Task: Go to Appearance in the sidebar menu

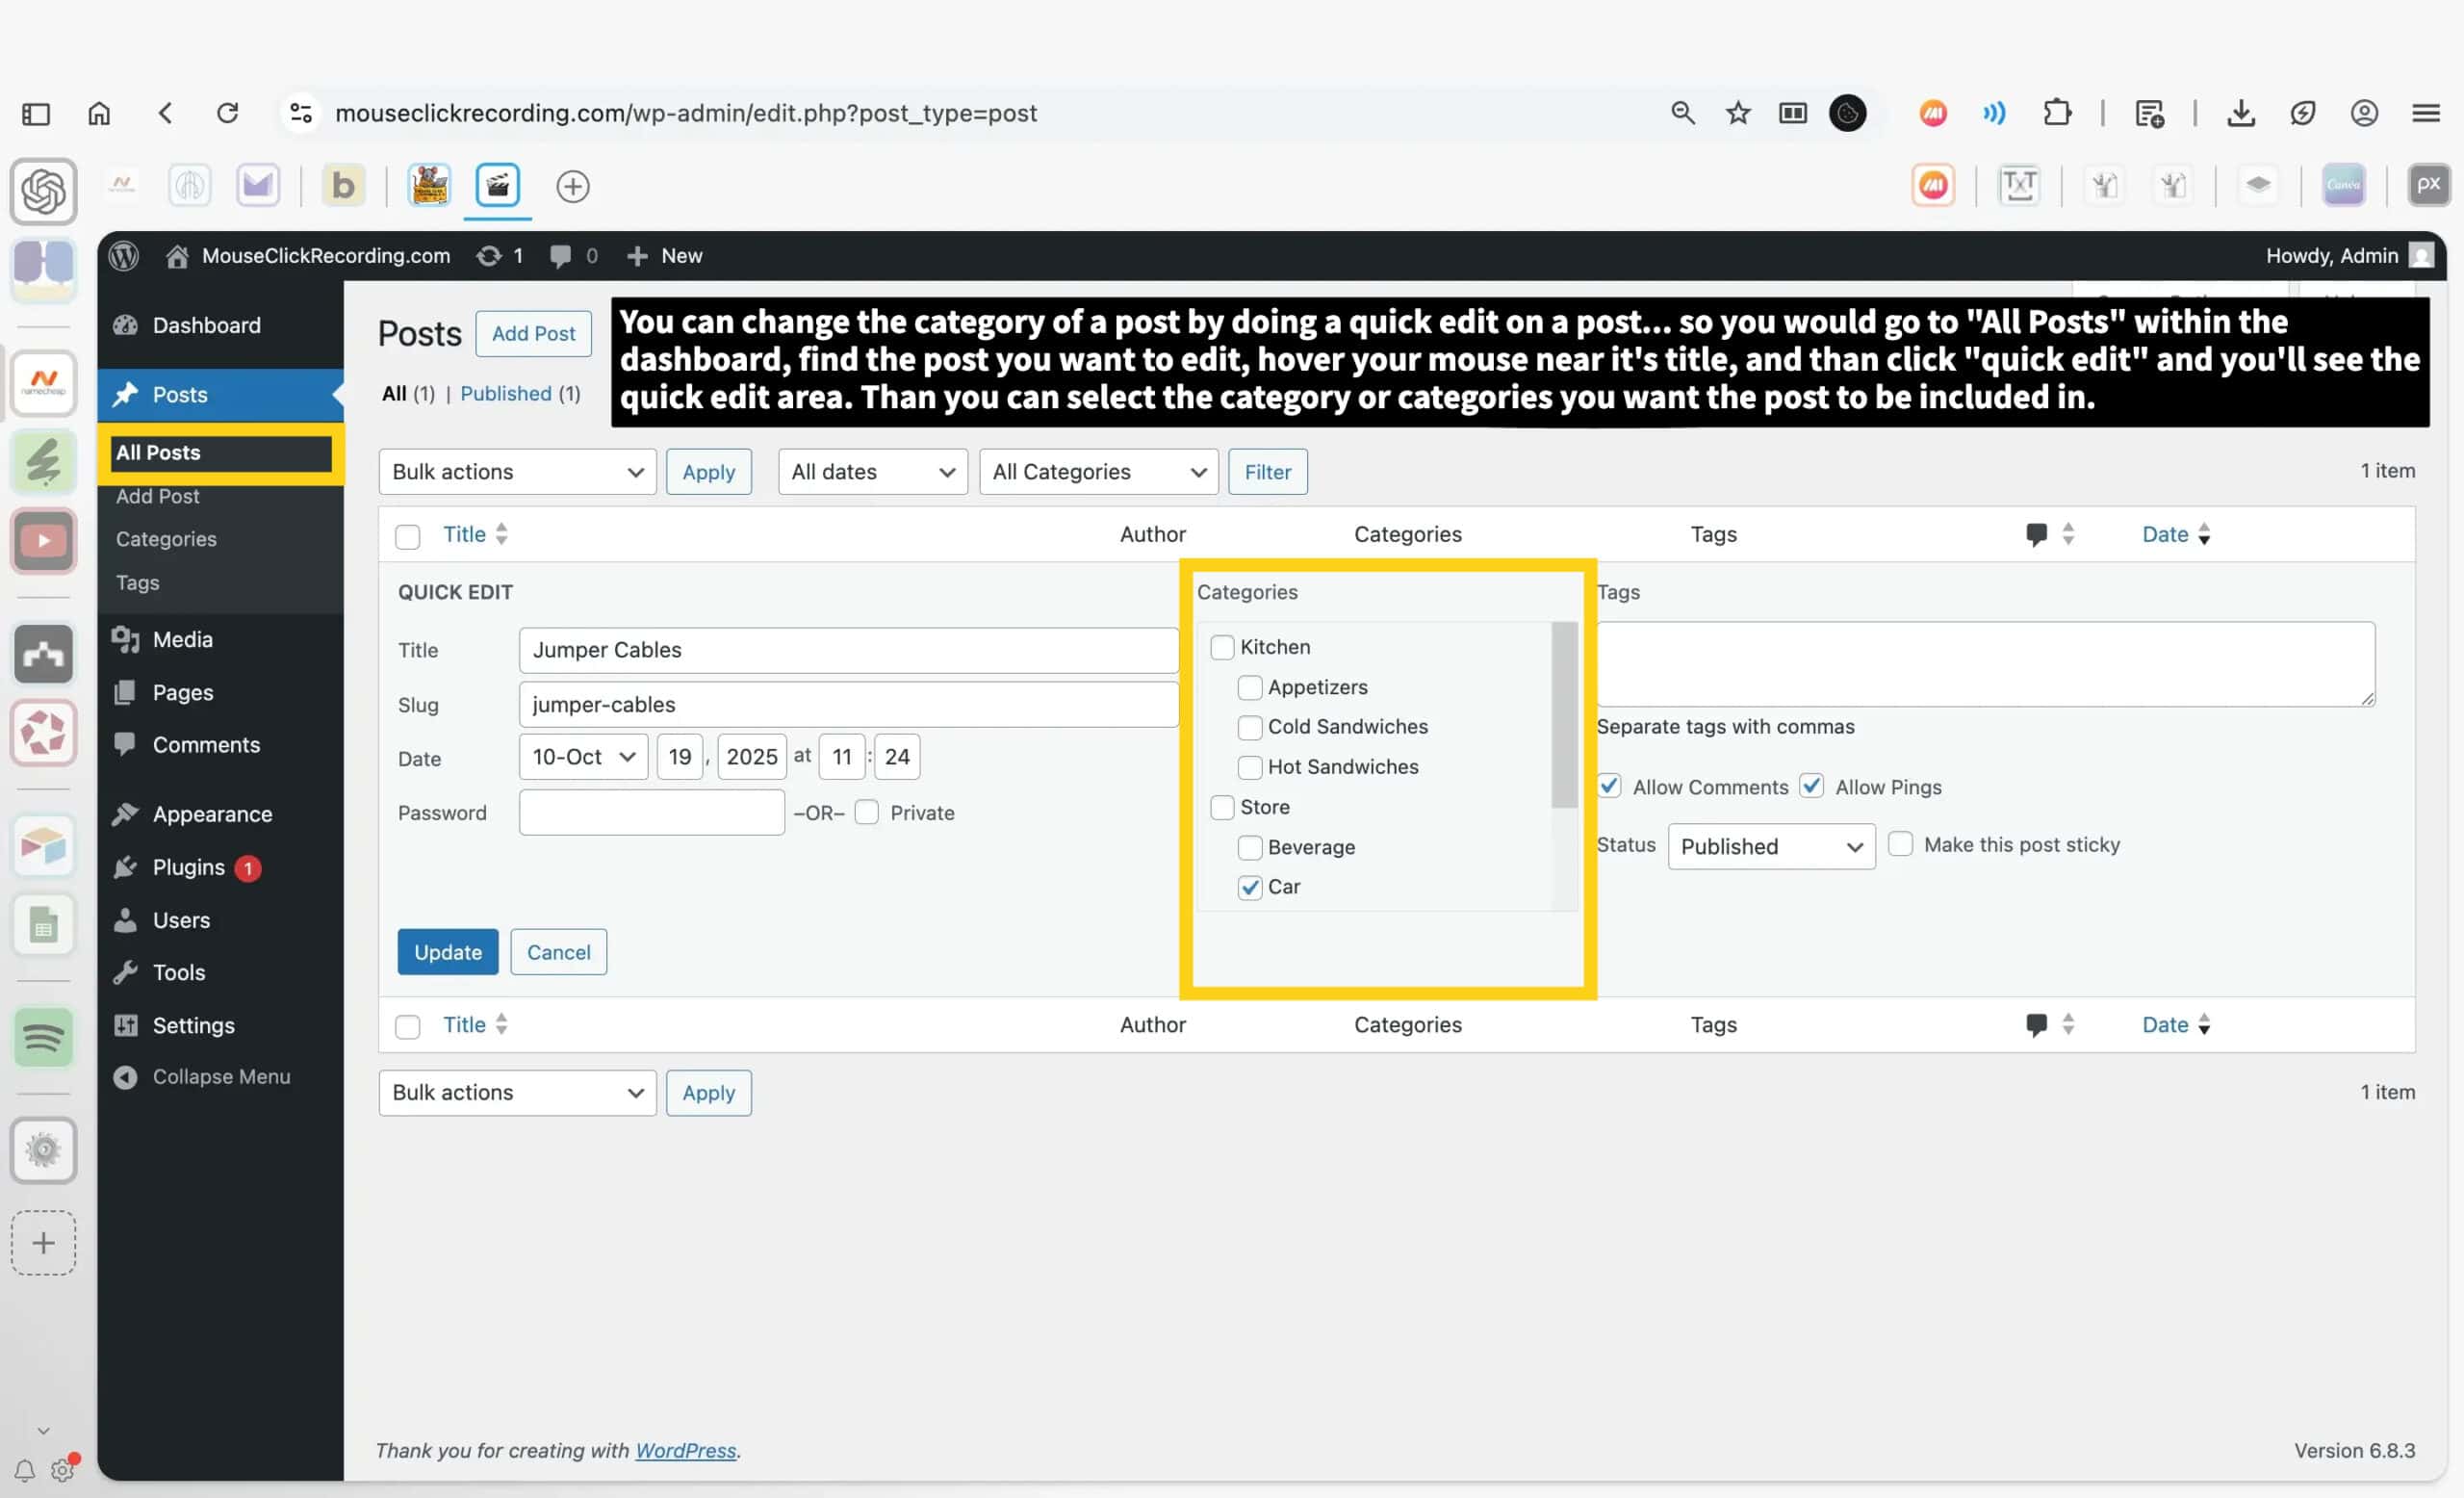Action: click(212, 814)
